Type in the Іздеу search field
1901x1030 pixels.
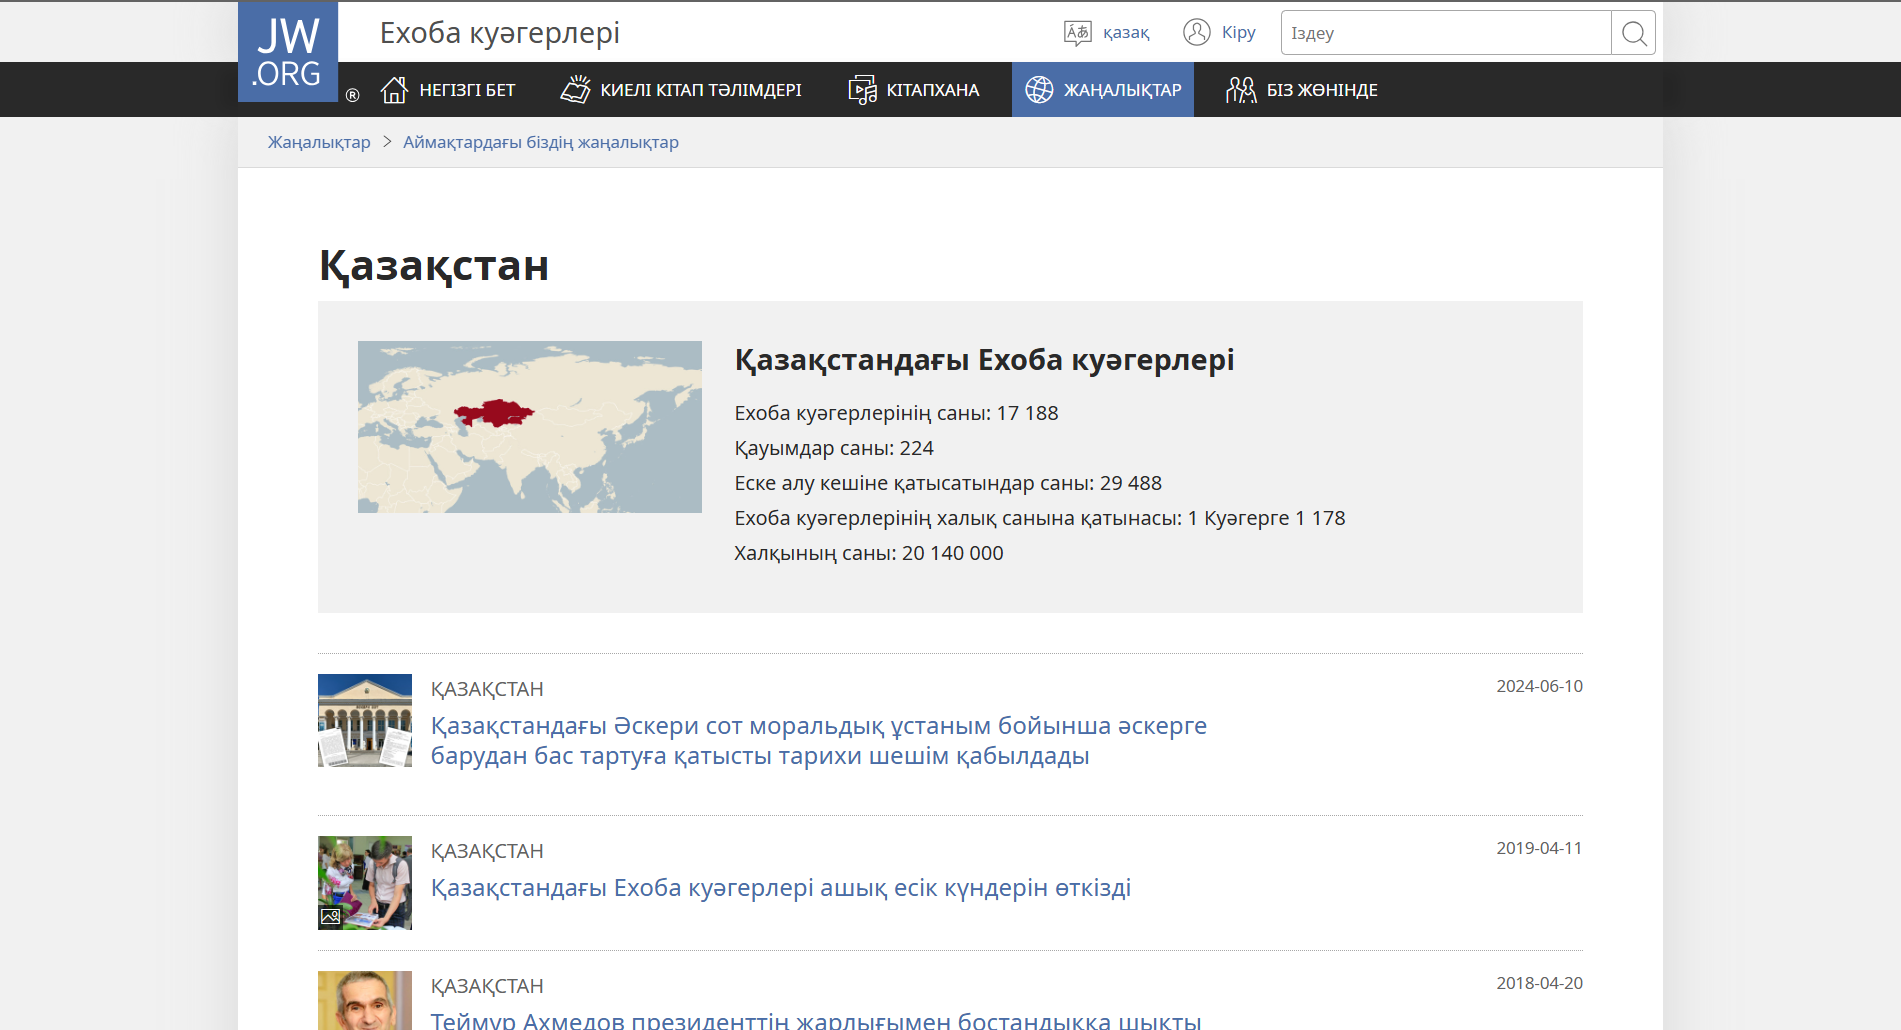[1445, 33]
